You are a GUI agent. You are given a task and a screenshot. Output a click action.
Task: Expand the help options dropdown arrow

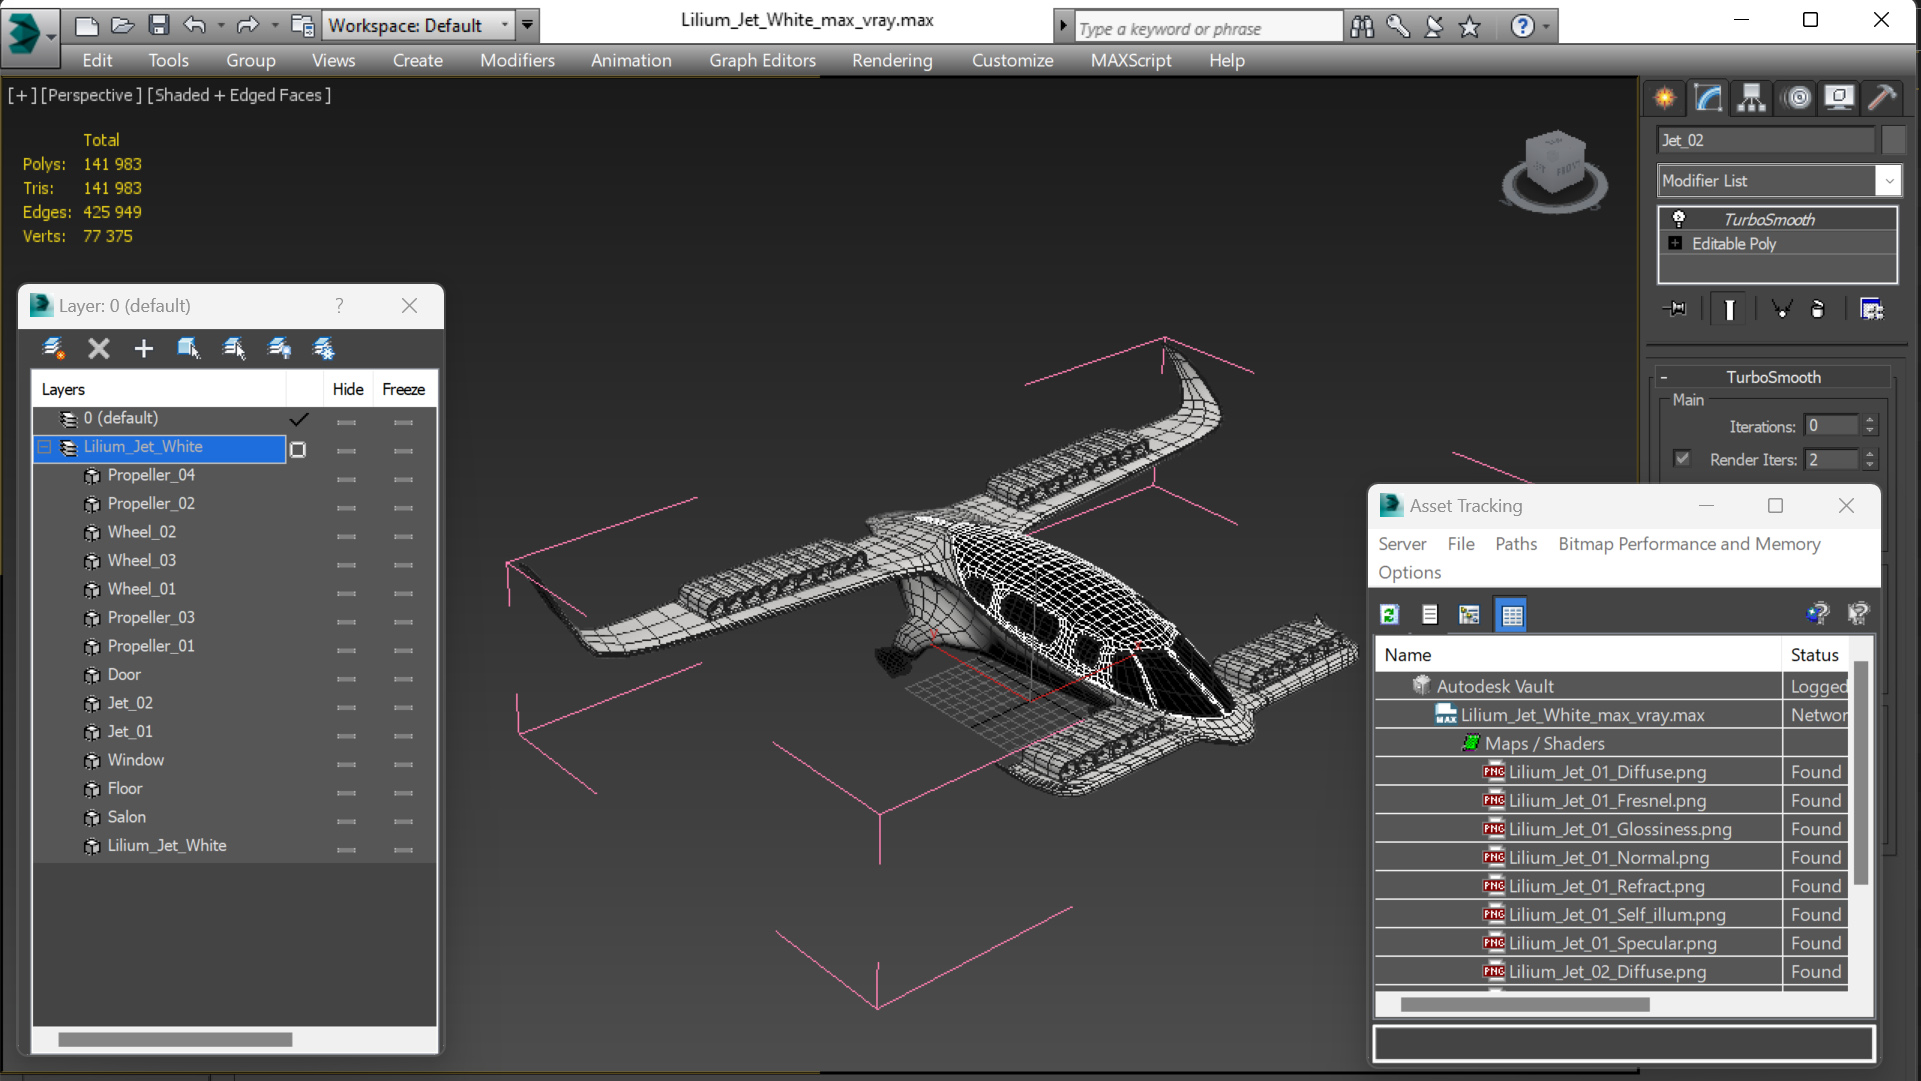pyautogui.click(x=1546, y=27)
